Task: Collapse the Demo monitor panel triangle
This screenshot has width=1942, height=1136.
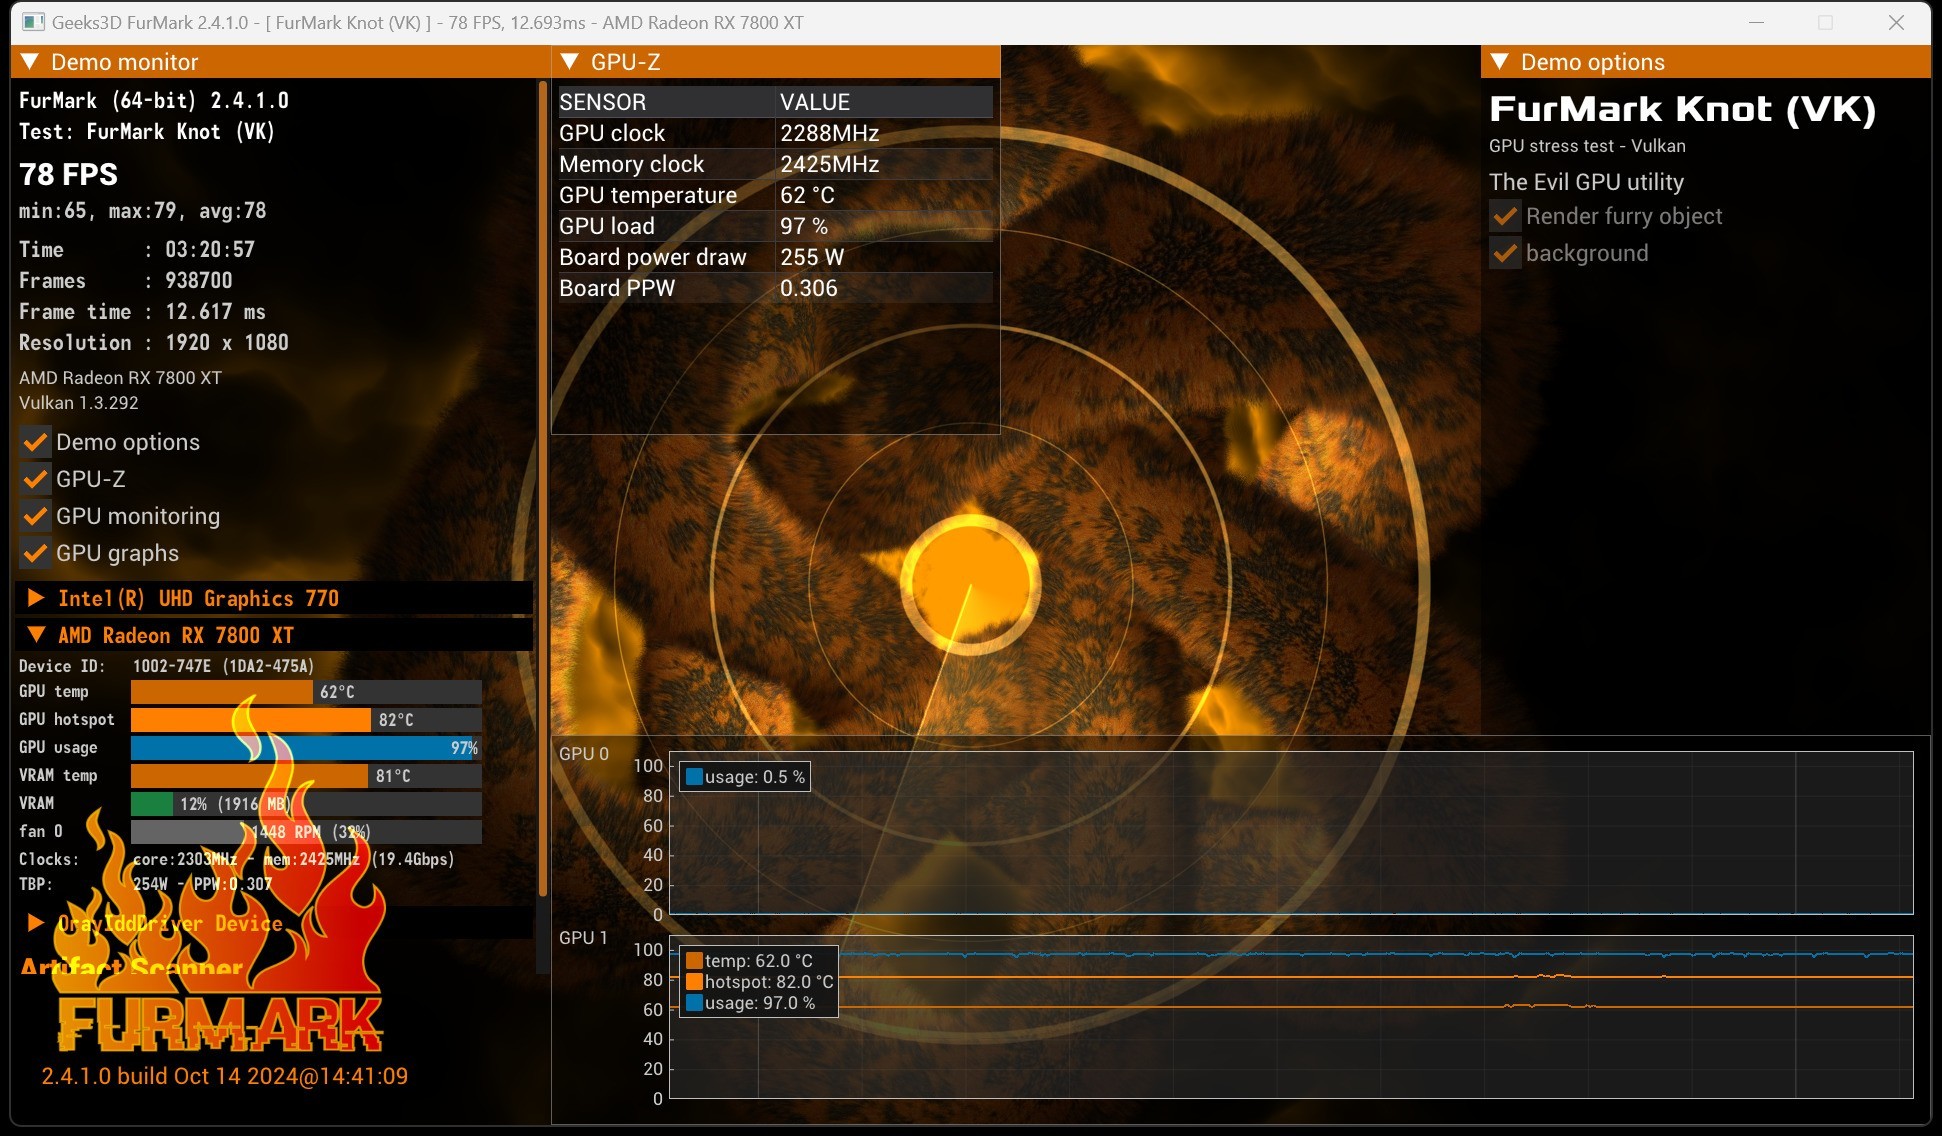Action: point(30,62)
